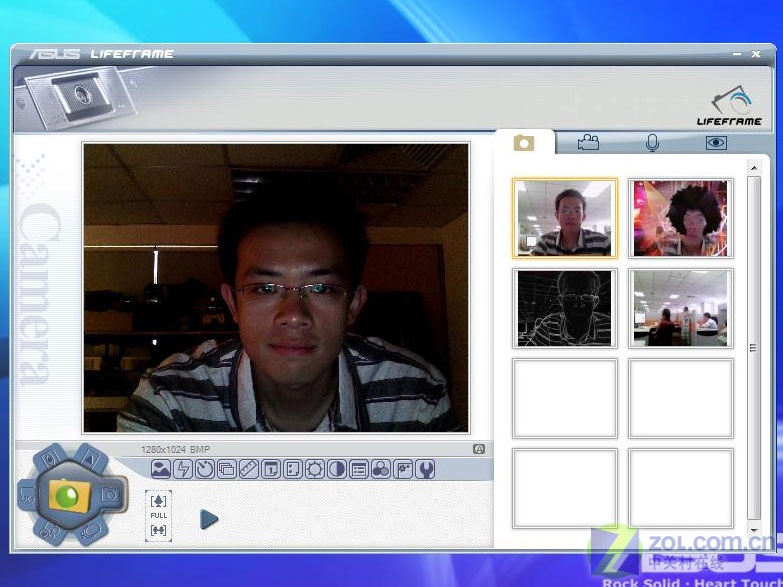This screenshot has width=783, height=587.
Task: Open the brightness sun icon
Action: (315, 469)
